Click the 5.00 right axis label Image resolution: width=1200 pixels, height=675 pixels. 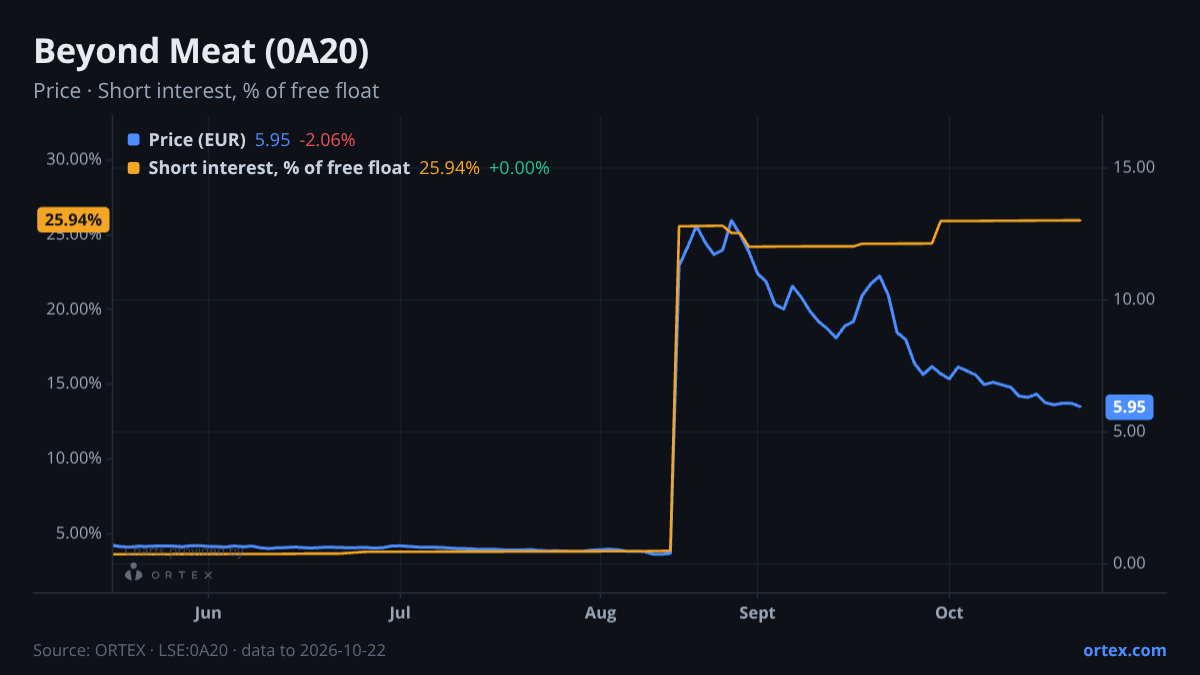coord(1130,431)
